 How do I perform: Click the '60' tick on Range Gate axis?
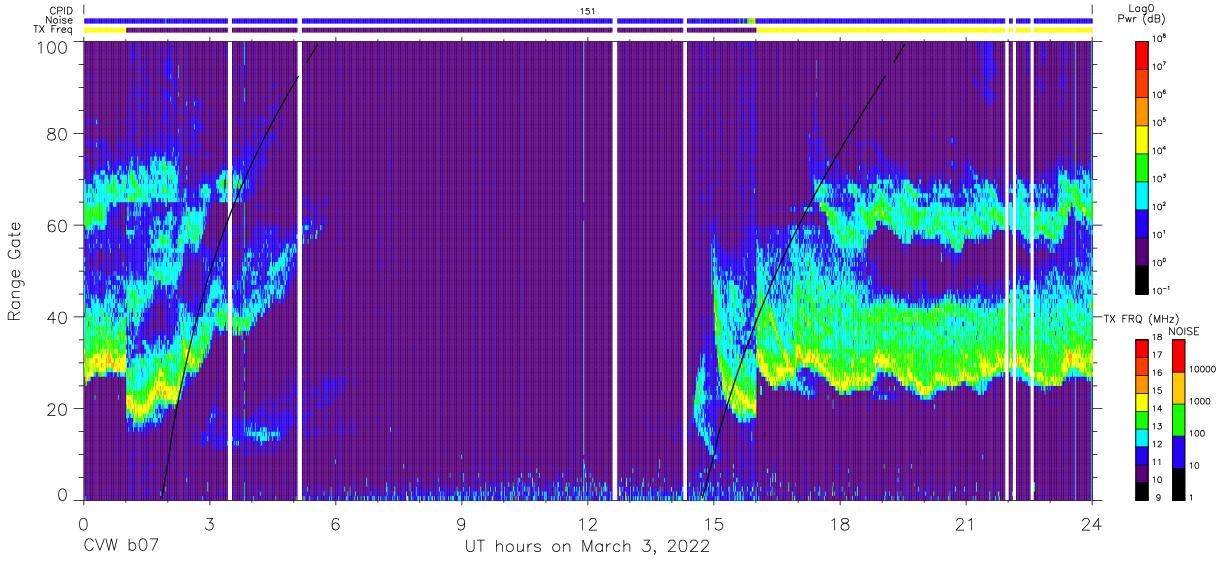[58, 225]
